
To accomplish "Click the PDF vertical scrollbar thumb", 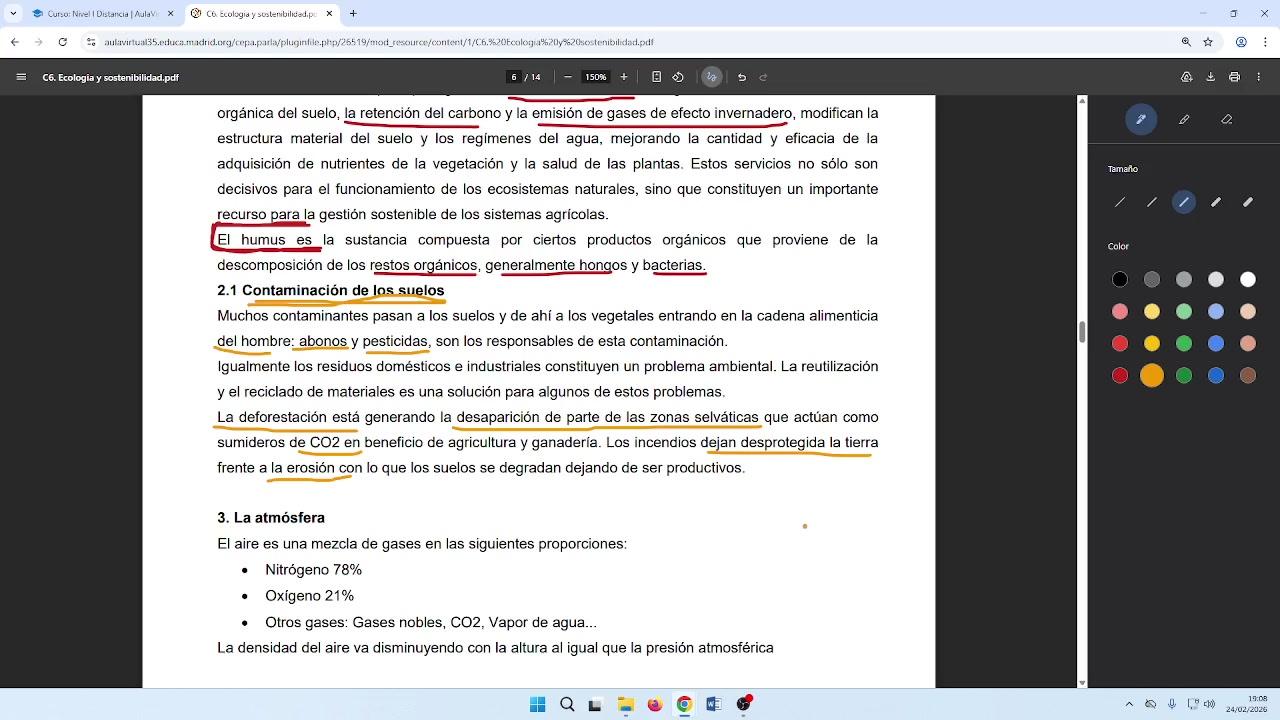I will 1082,332.
